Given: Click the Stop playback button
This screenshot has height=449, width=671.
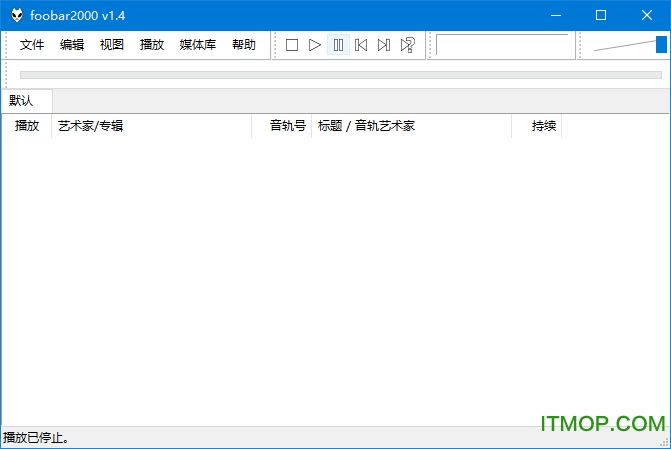Looking at the screenshot, I should tap(292, 45).
